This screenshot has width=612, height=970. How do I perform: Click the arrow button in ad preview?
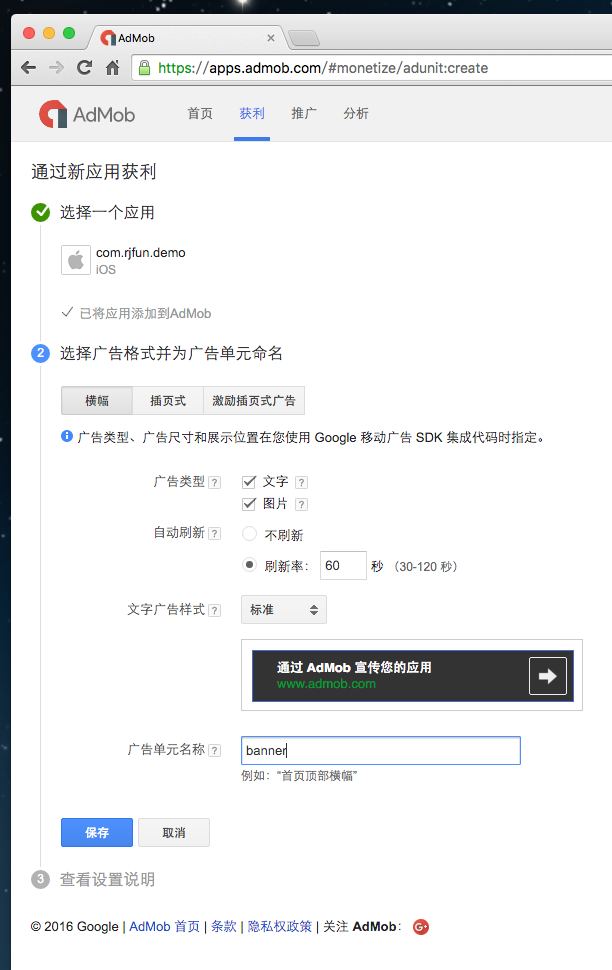tap(548, 676)
